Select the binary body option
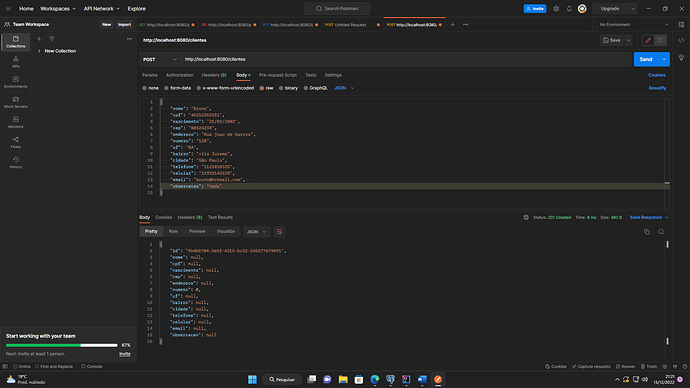Screen dimensions: 690x388 point(288,88)
